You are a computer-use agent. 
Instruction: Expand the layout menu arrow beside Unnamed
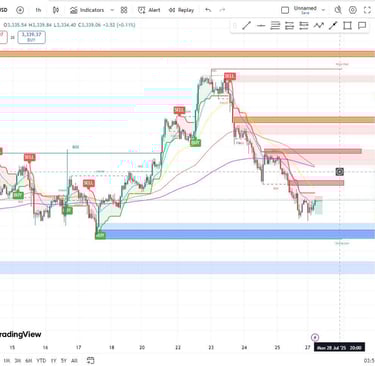pyautogui.click(x=323, y=10)
